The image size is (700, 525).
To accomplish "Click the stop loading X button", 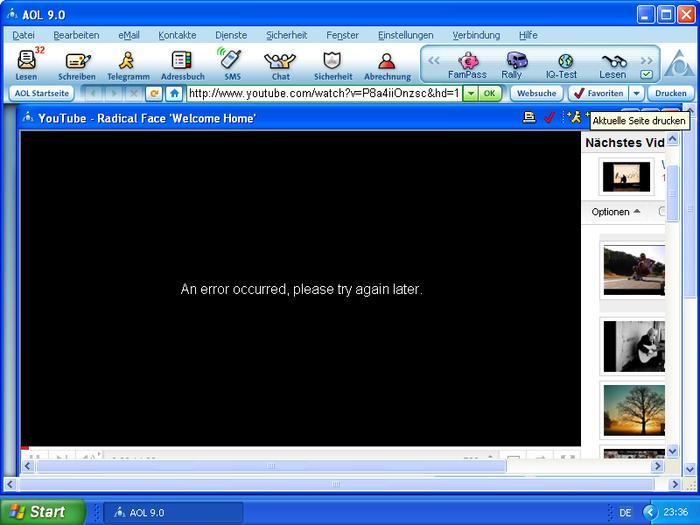I will (133, 93).
